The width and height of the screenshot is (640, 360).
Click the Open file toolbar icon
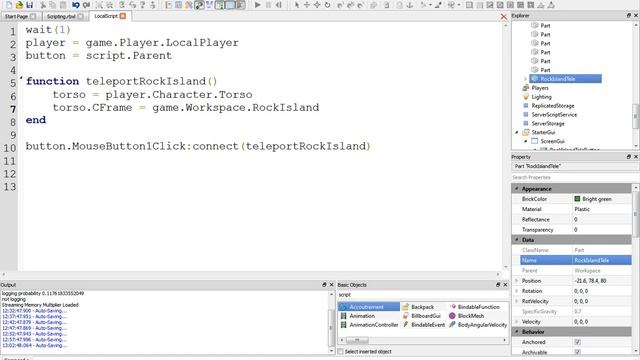19,5
